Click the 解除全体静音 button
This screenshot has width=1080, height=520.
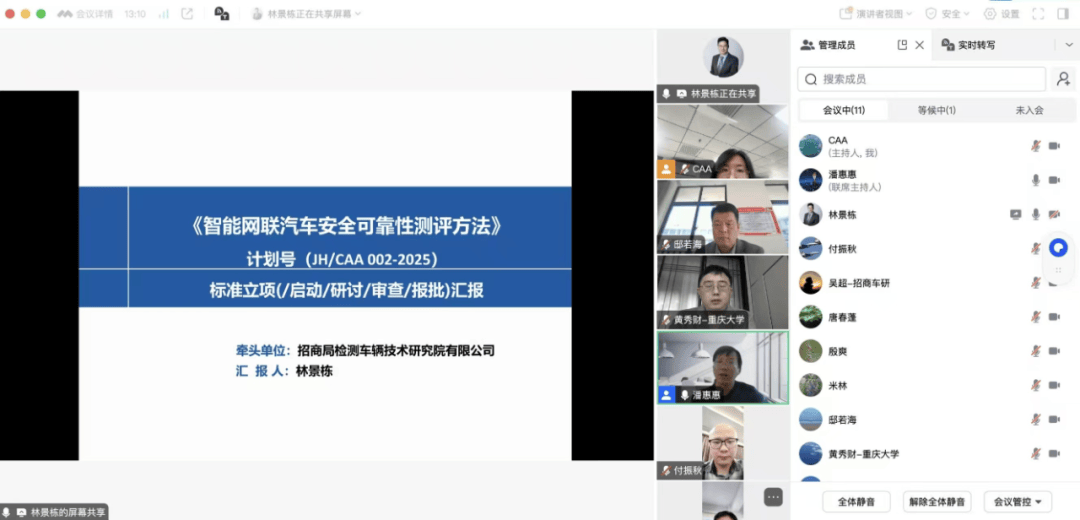point(937,501)
